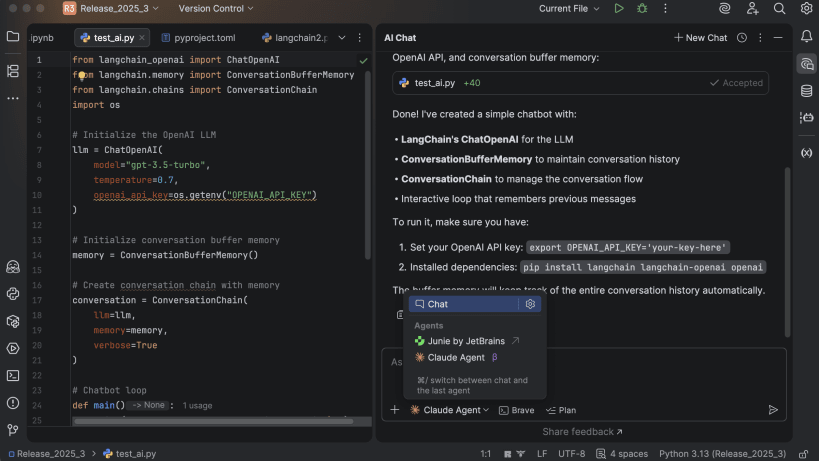The height and width of the screenshot is (461, 819).
Task: Open 4 spaces indent selector
Action: 623,454
